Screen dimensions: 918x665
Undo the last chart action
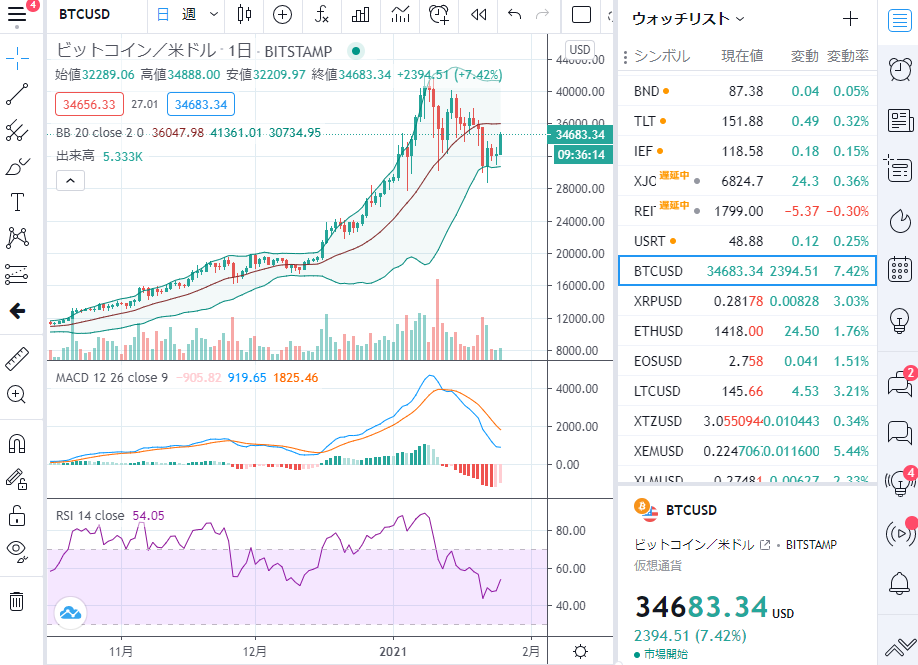coord(514,15)
